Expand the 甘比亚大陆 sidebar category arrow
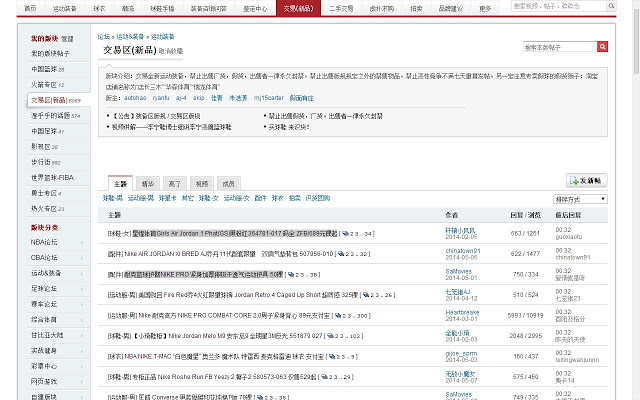The image size is (640, 400). click(x=82, y=336)
